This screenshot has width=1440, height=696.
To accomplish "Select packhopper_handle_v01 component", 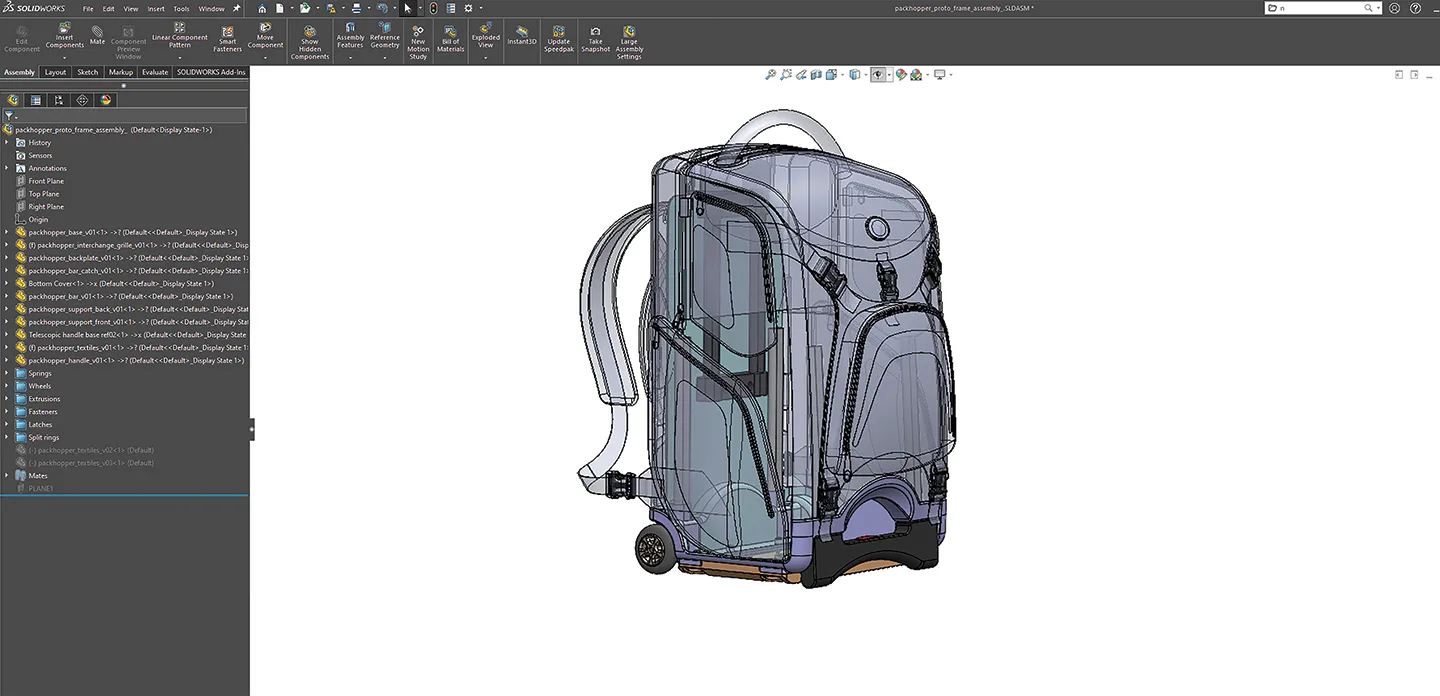I will 136,360.
